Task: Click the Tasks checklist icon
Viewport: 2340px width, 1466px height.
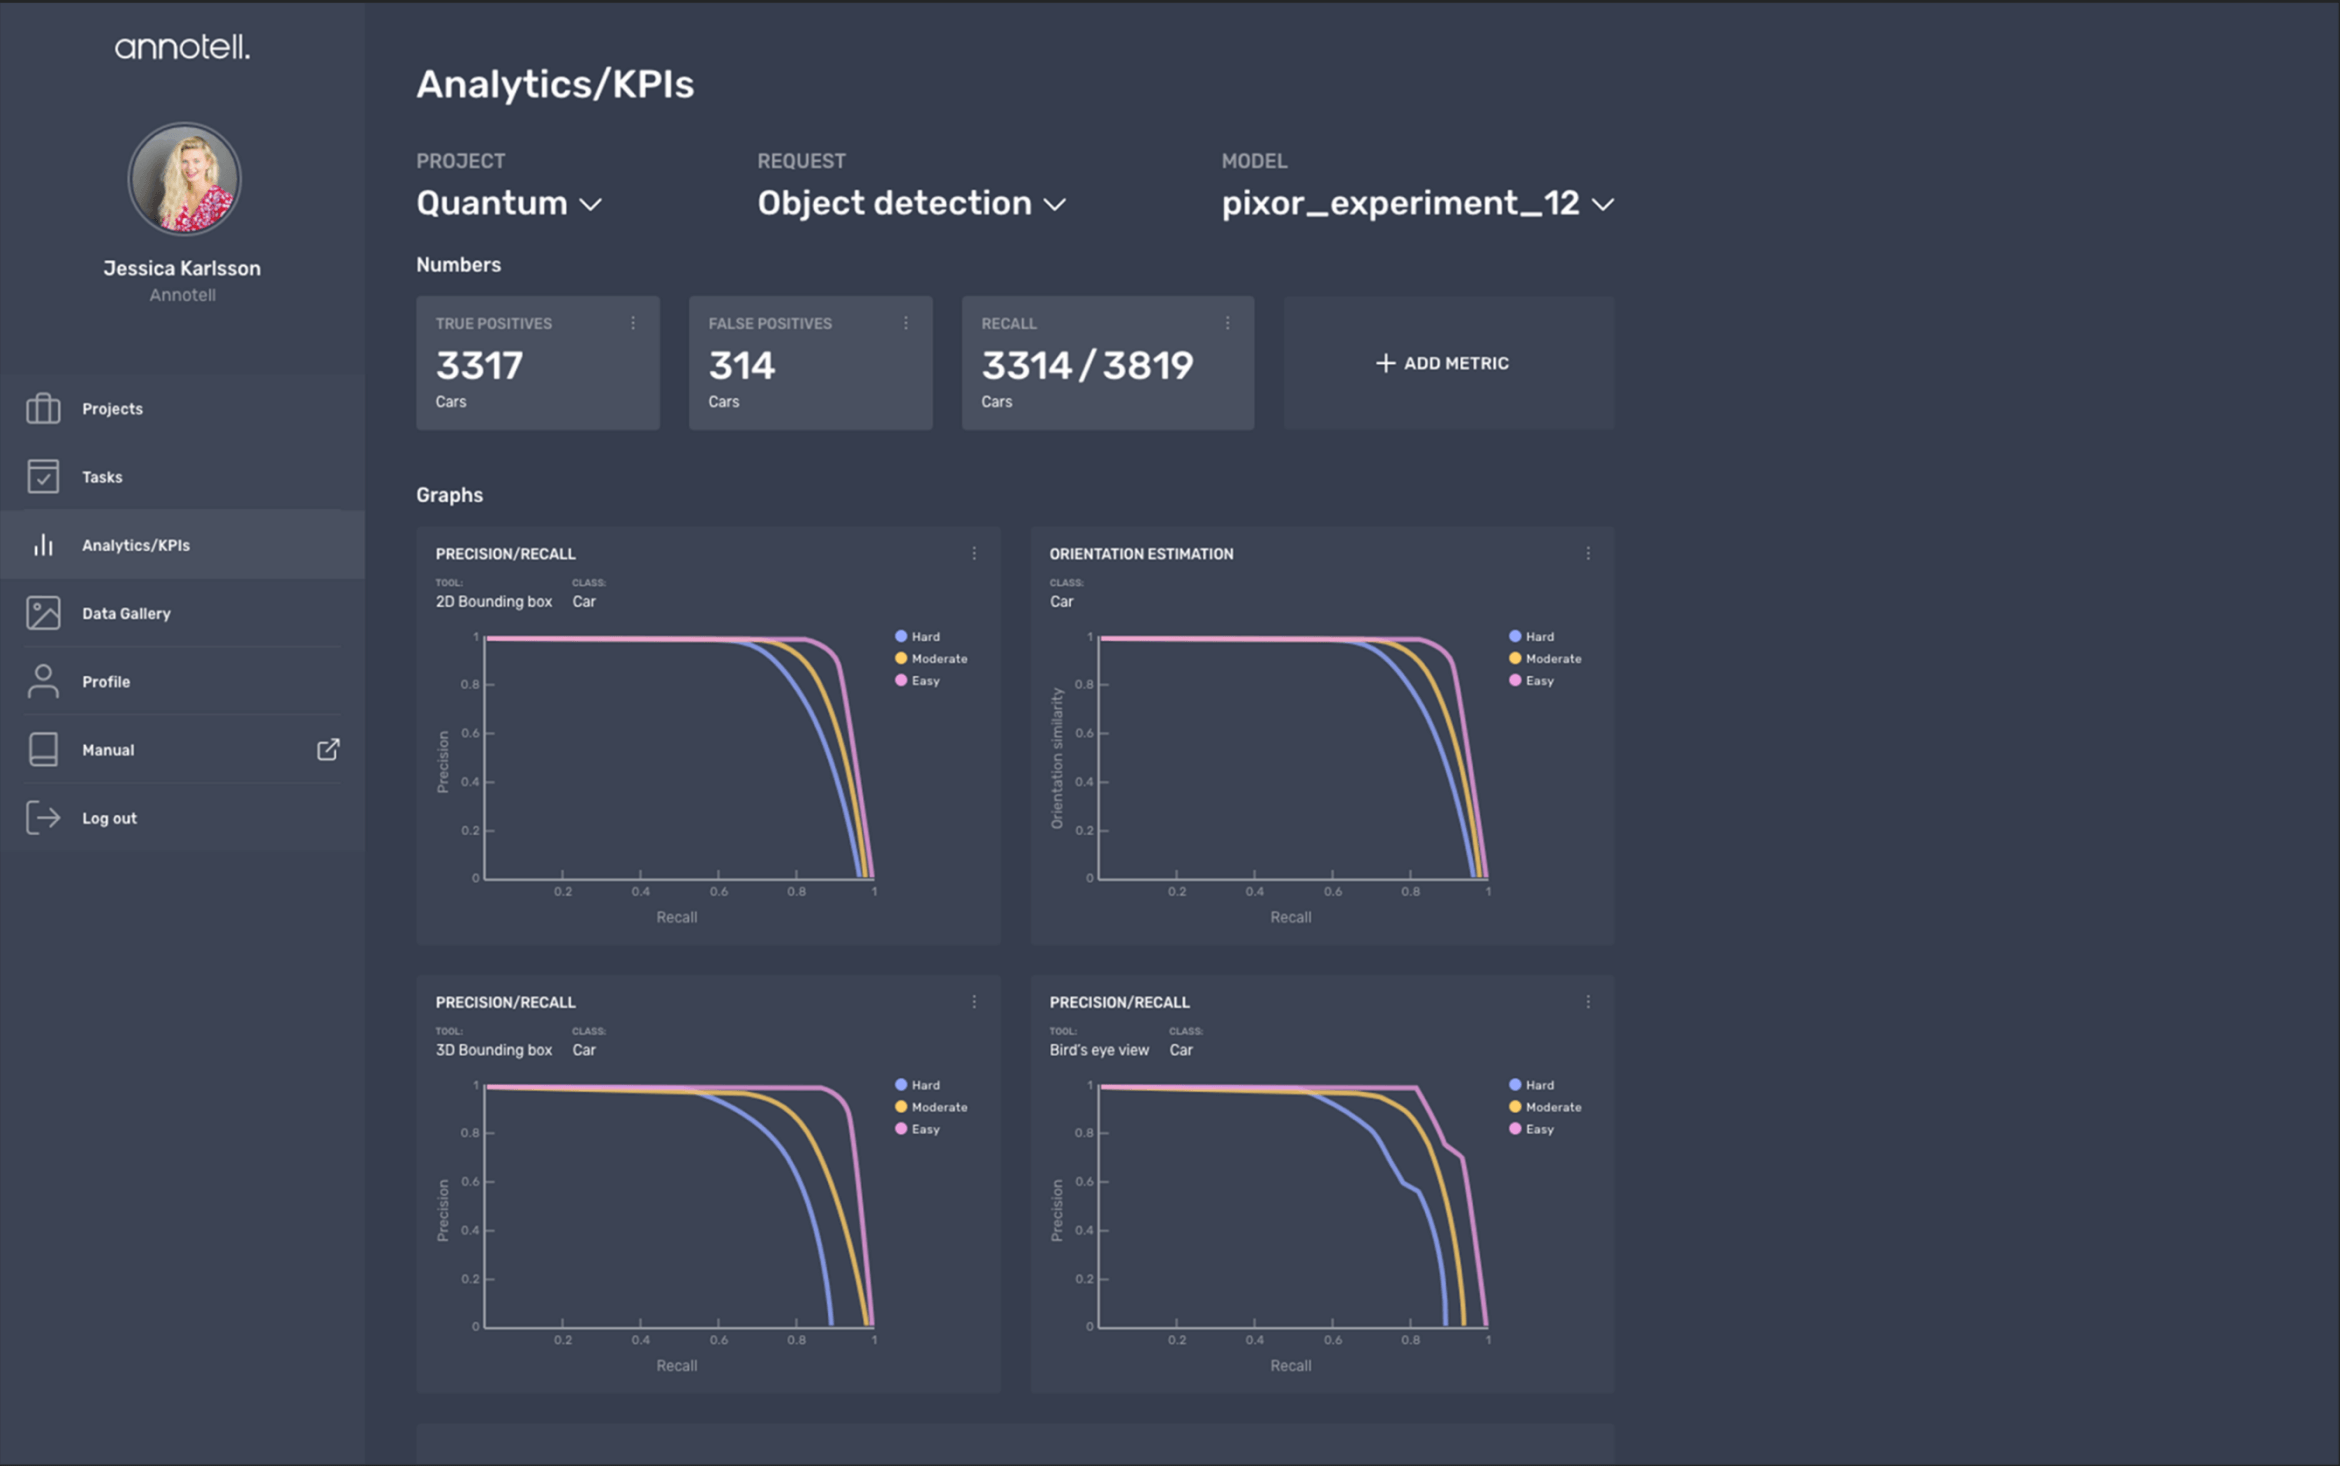Action: pyautogui.click(x=43, y=476)
